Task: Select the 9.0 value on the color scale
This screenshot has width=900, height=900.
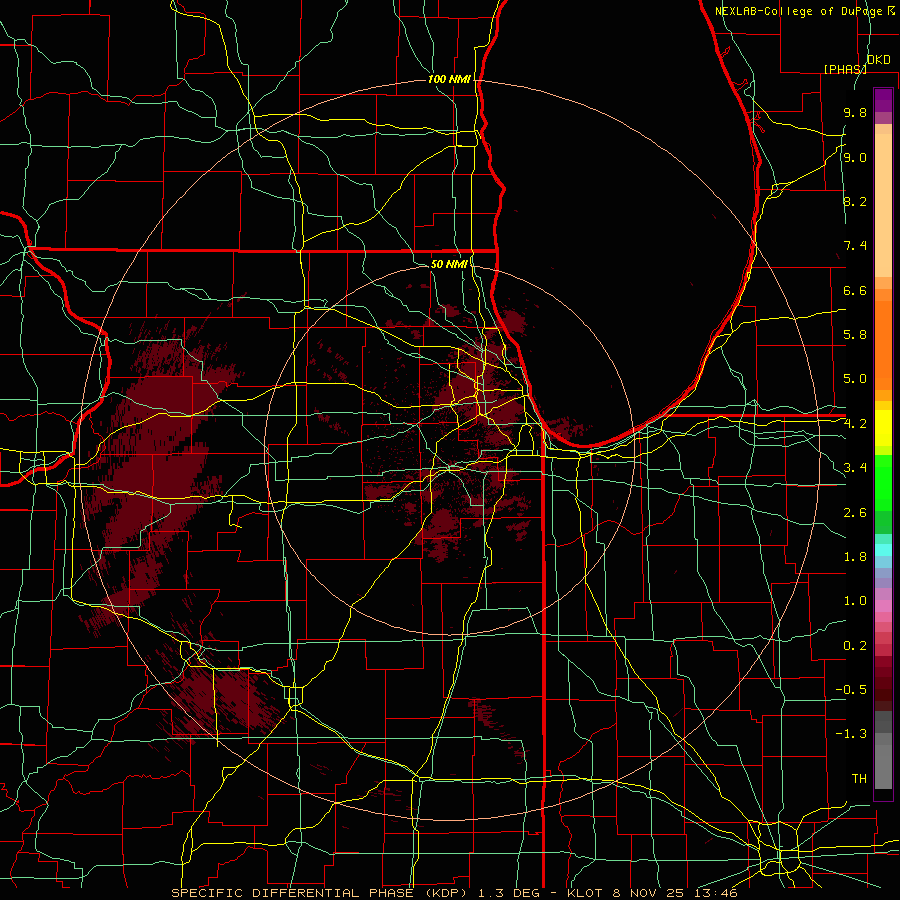Action: [855, 157]
